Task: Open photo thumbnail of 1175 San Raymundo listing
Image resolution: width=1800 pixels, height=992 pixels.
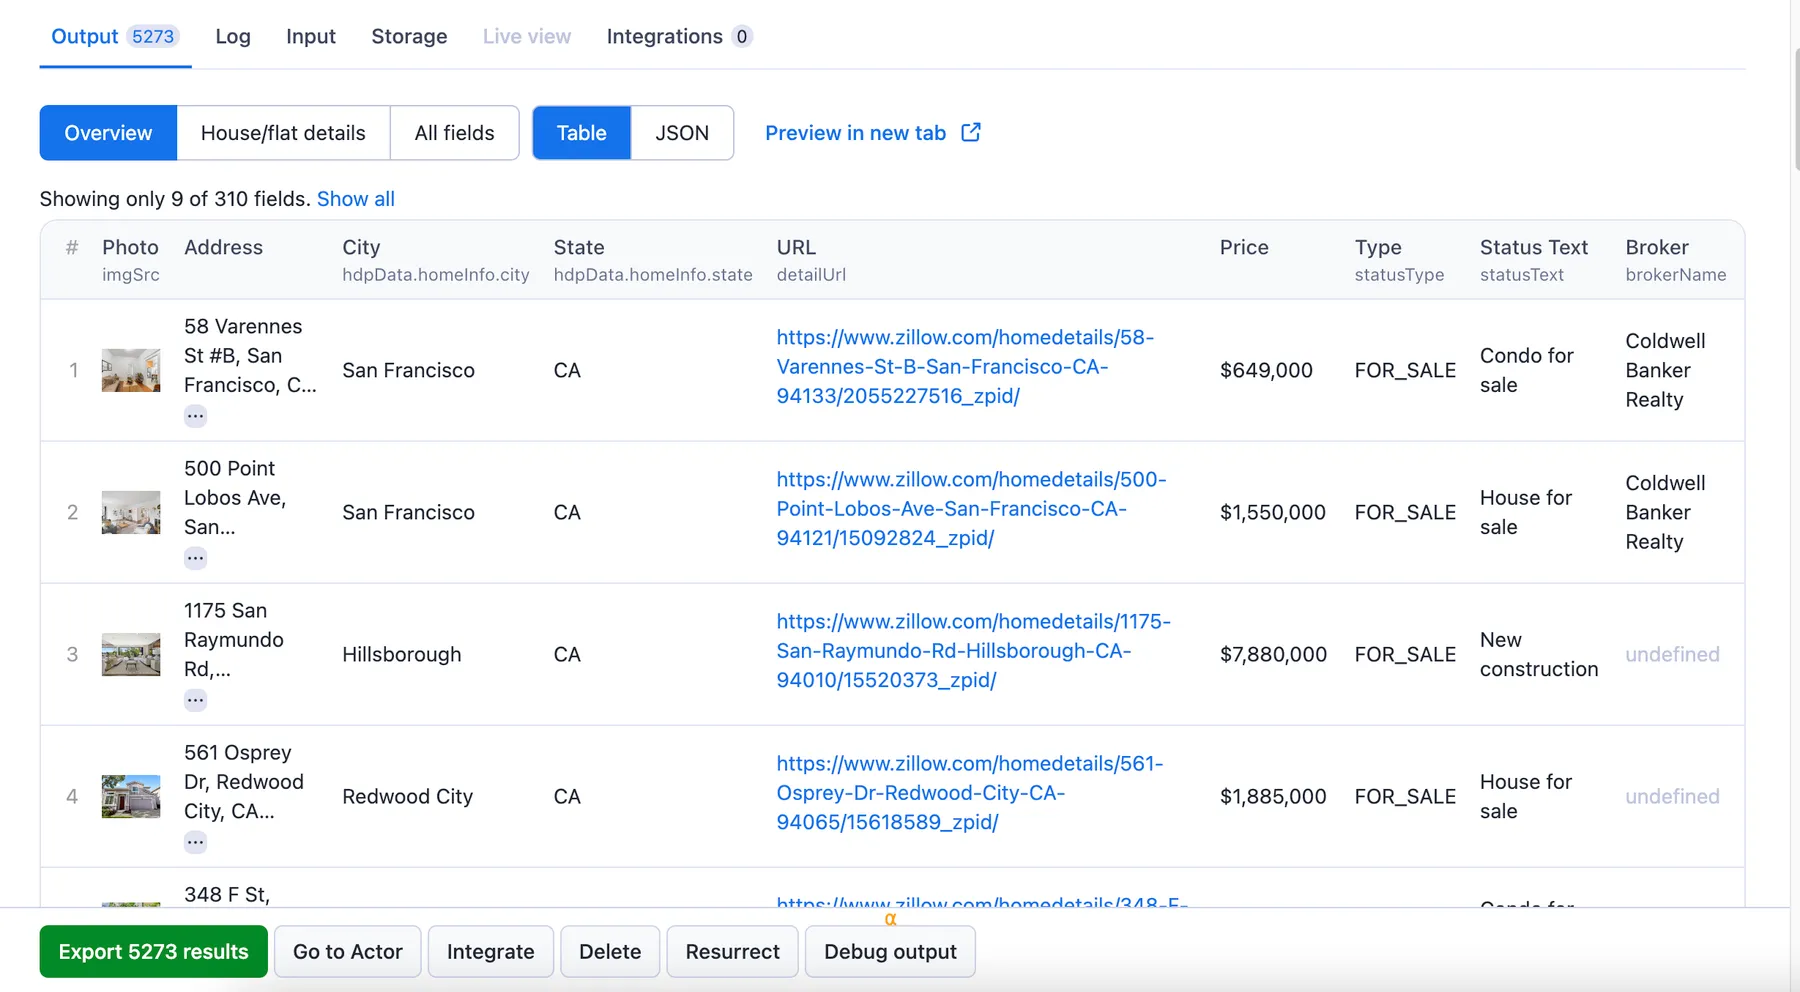Action: [x=131, y=654]
